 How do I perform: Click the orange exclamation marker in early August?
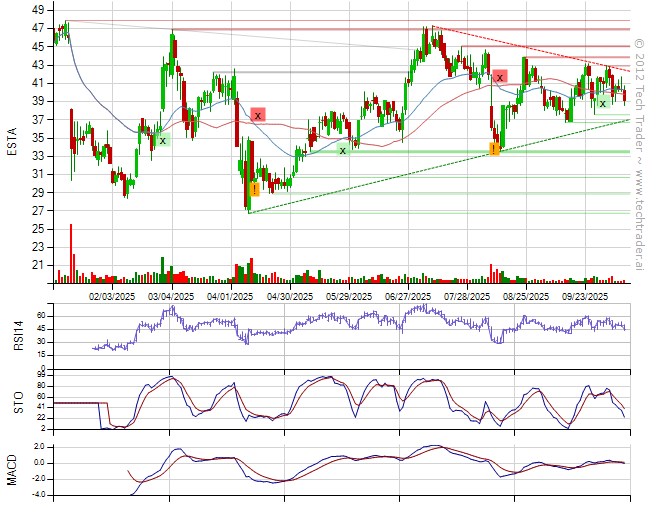(494, 149)
